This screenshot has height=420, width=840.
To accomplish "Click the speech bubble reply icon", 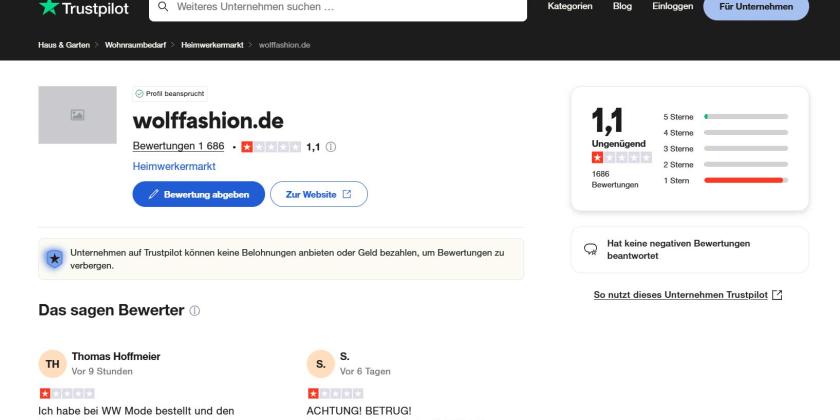I will [590, 249].
